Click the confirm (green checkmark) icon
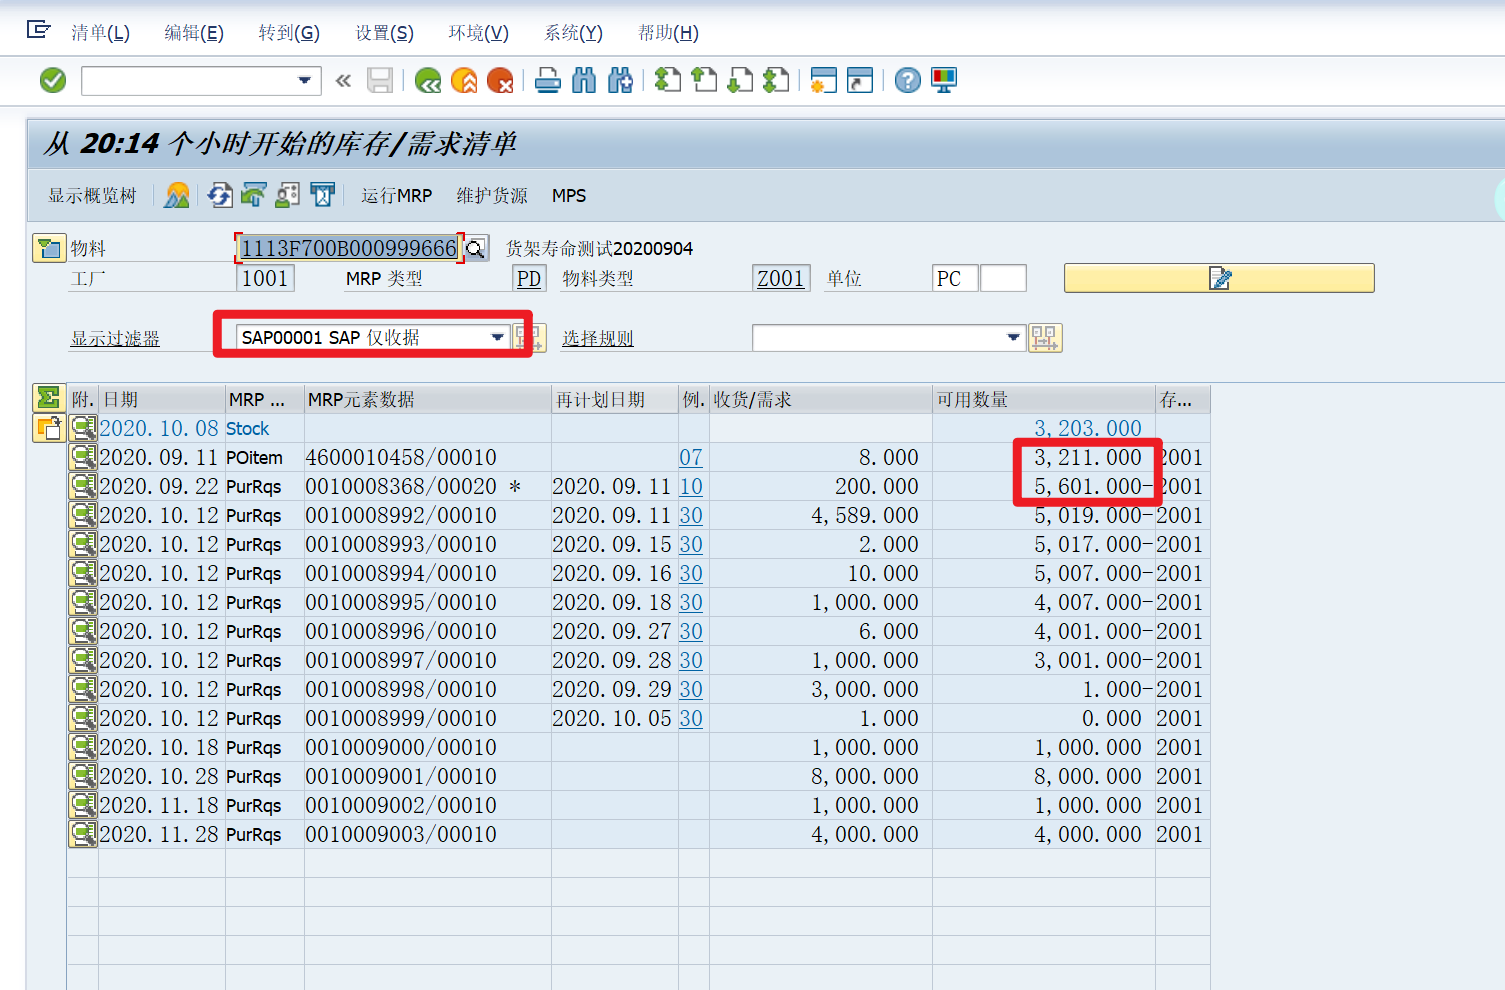 pos(51,80)
